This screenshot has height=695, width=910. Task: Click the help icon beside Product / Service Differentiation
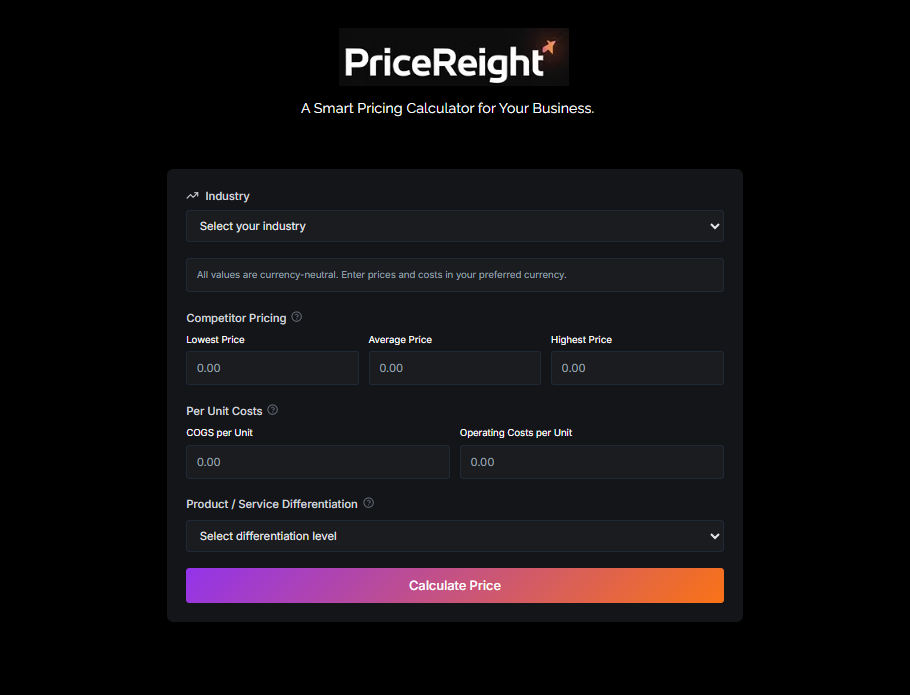(x=368, y=503)
